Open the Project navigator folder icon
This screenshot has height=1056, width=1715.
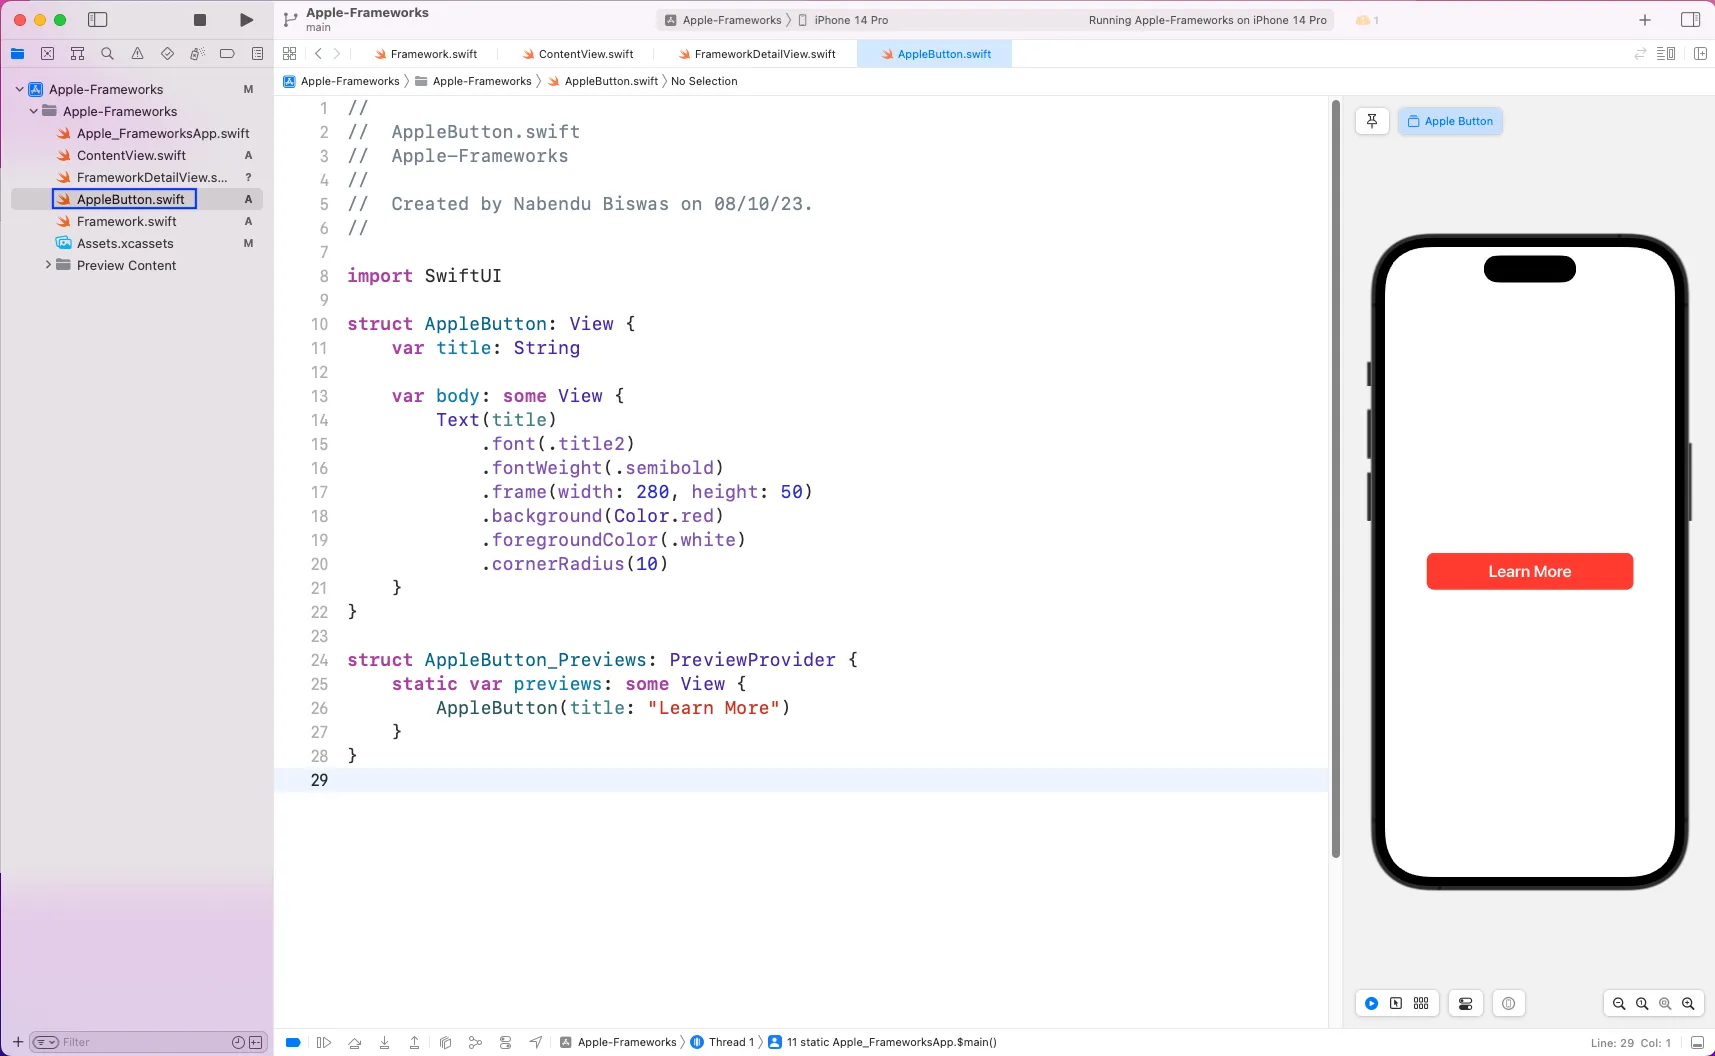[x=18, y=54]
